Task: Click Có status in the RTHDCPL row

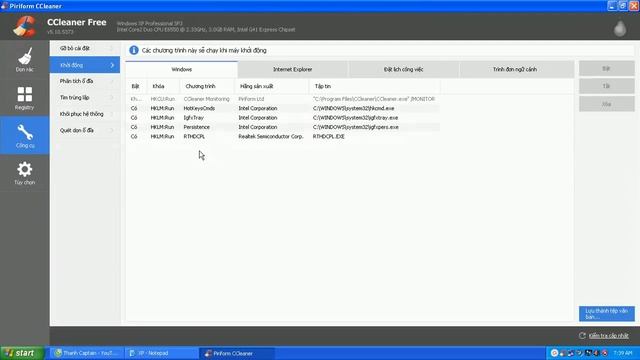Action: (x=134, y=136)
